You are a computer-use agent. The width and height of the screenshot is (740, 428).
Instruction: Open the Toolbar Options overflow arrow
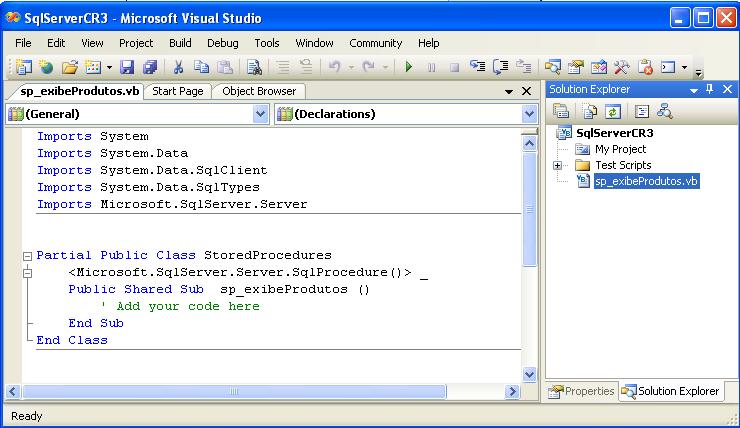(x=699, y=72)
